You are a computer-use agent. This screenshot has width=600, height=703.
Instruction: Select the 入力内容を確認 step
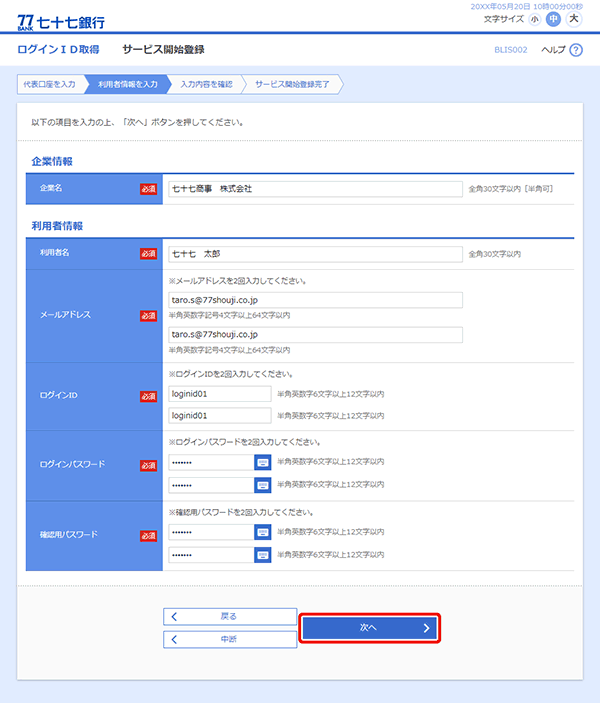tap(207, 84)
